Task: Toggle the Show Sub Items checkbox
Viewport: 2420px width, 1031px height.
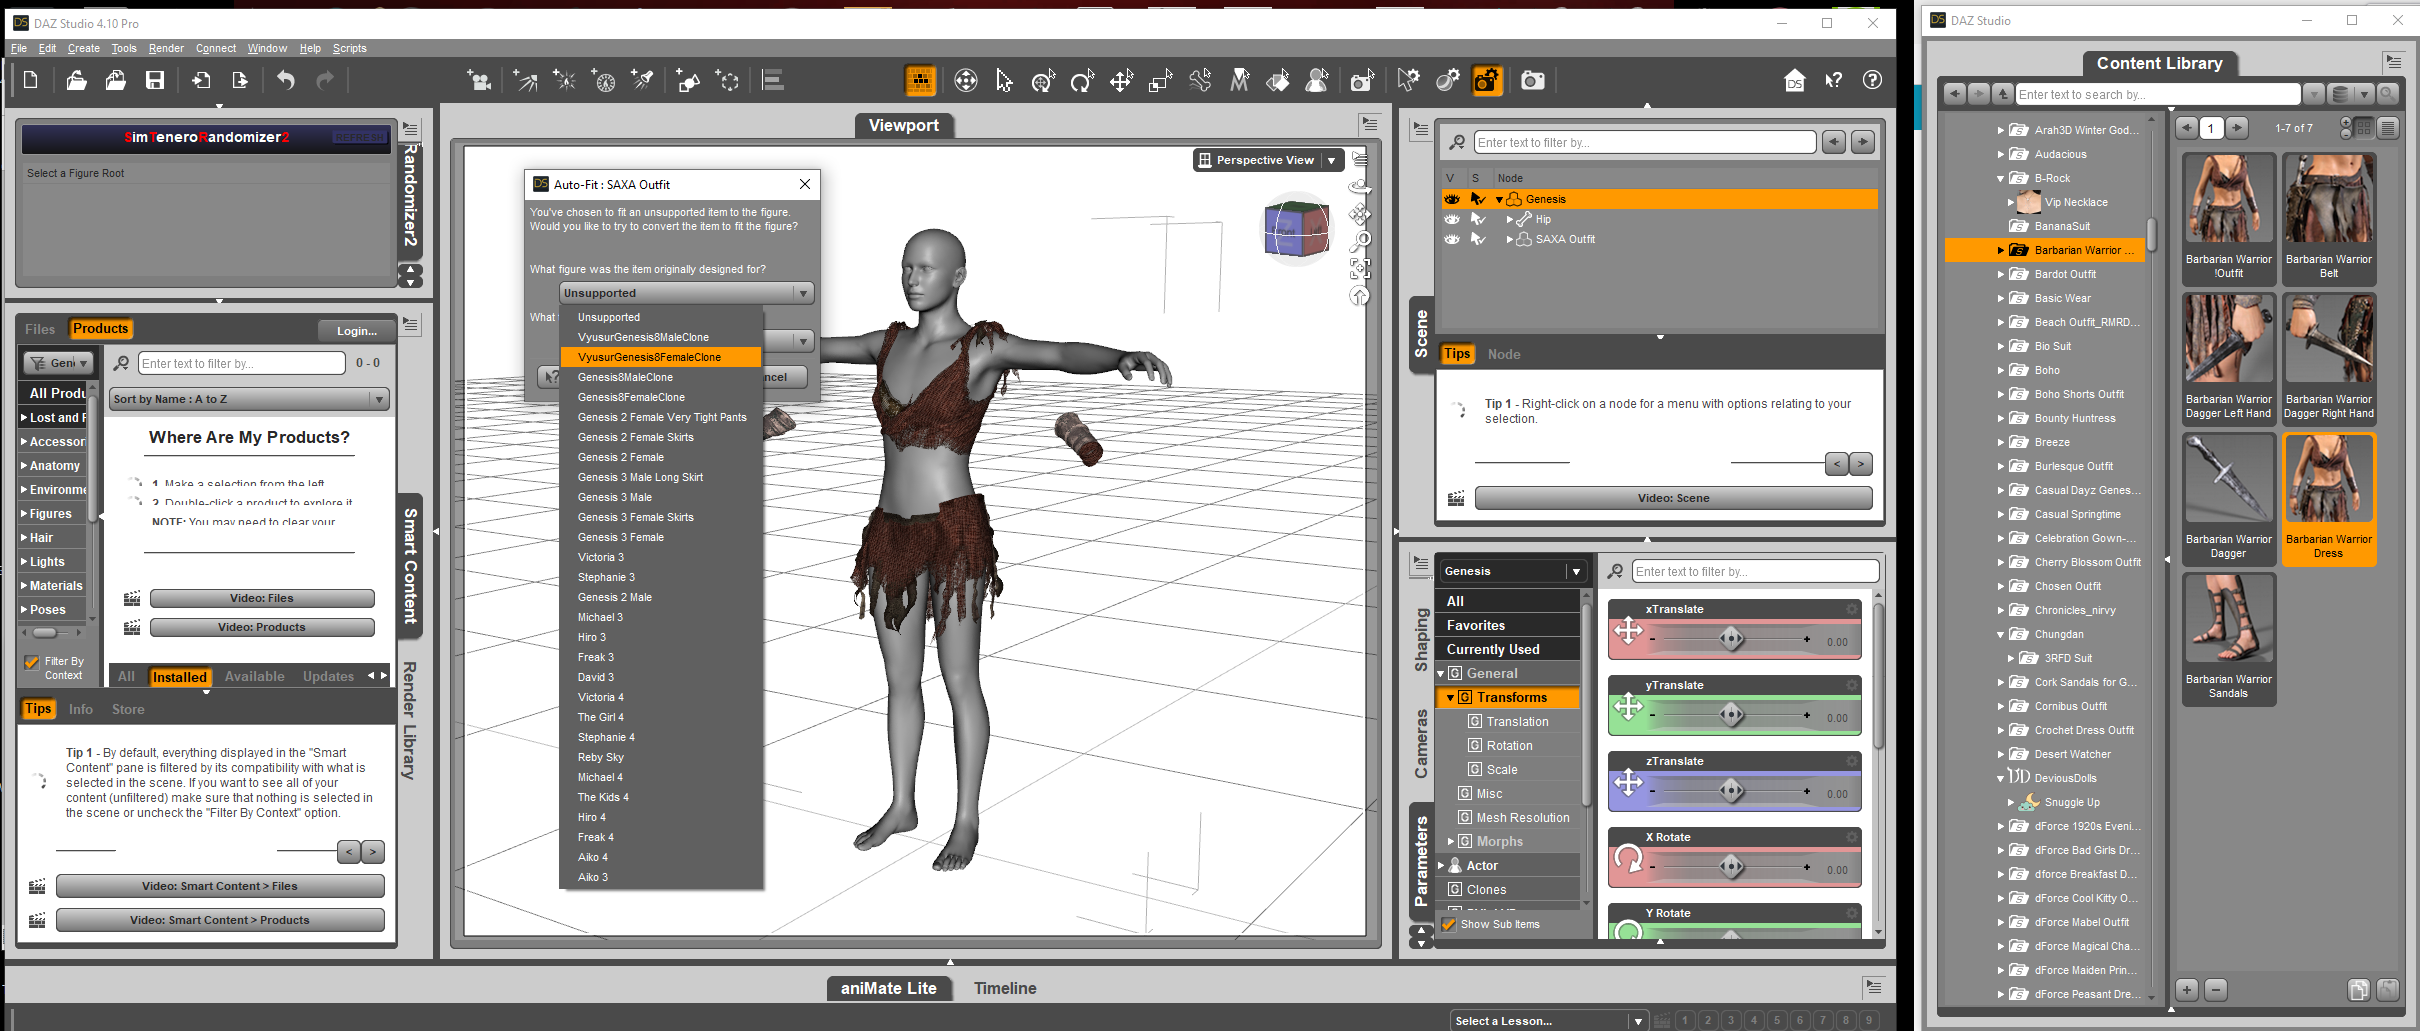Action: [x=1449, y=924]
